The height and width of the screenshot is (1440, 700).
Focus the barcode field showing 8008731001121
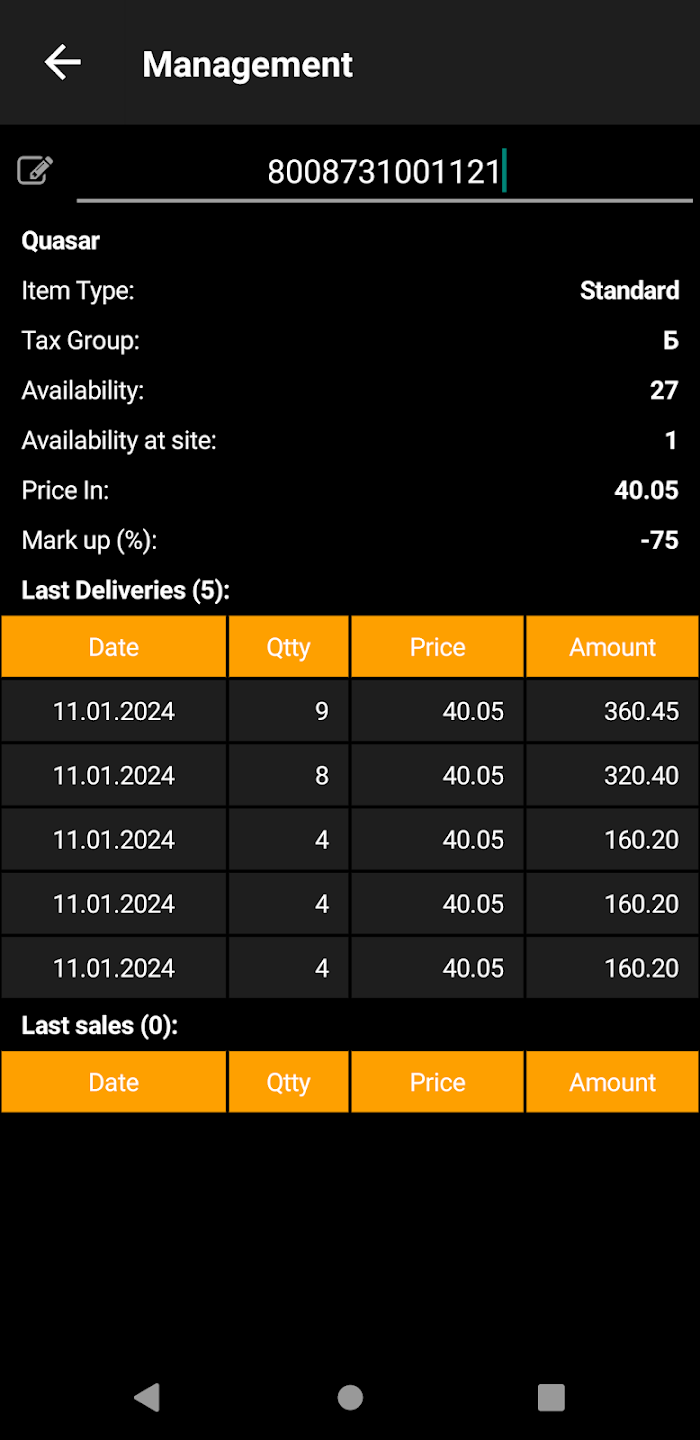pos(384,172)
